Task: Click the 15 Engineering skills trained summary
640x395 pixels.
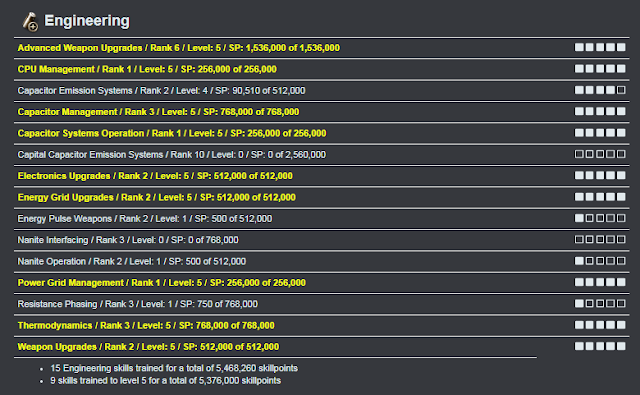Action: coord(174,368)
